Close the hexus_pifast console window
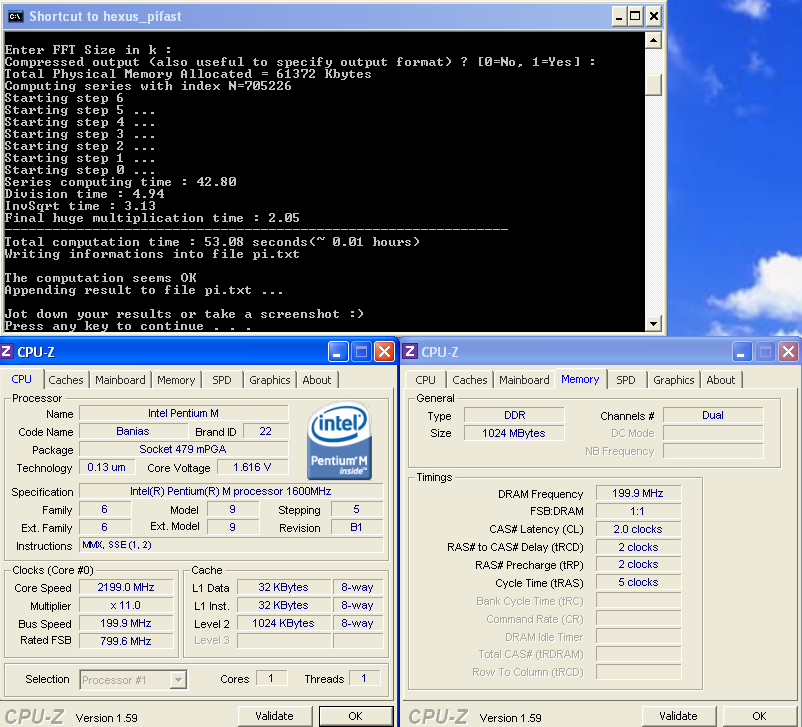 point(653,16)
